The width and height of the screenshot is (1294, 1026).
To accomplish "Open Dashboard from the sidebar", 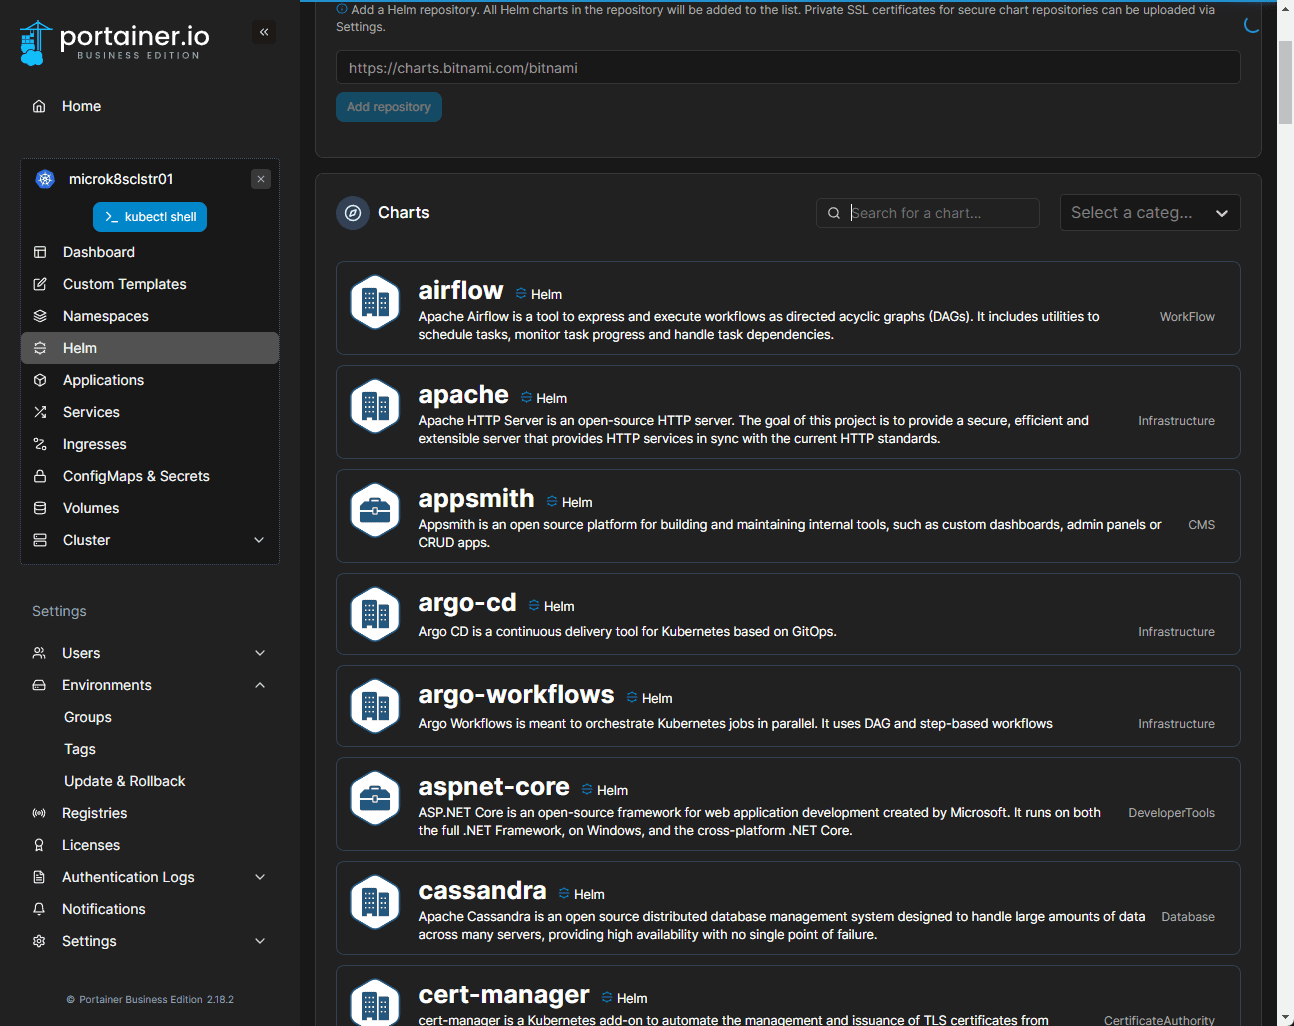I will click(98, 252).
